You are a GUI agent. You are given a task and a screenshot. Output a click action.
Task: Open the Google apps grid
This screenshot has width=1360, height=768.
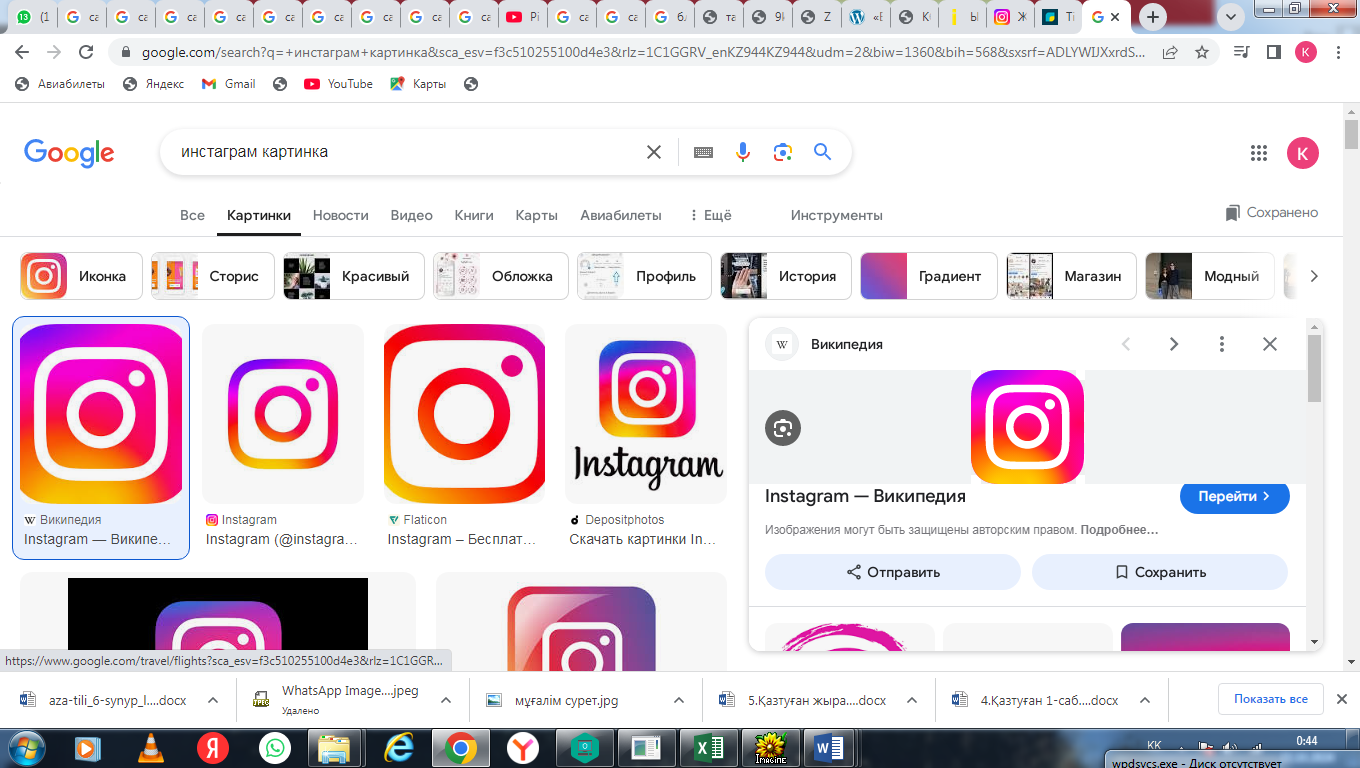click(x=1259, y=153)
